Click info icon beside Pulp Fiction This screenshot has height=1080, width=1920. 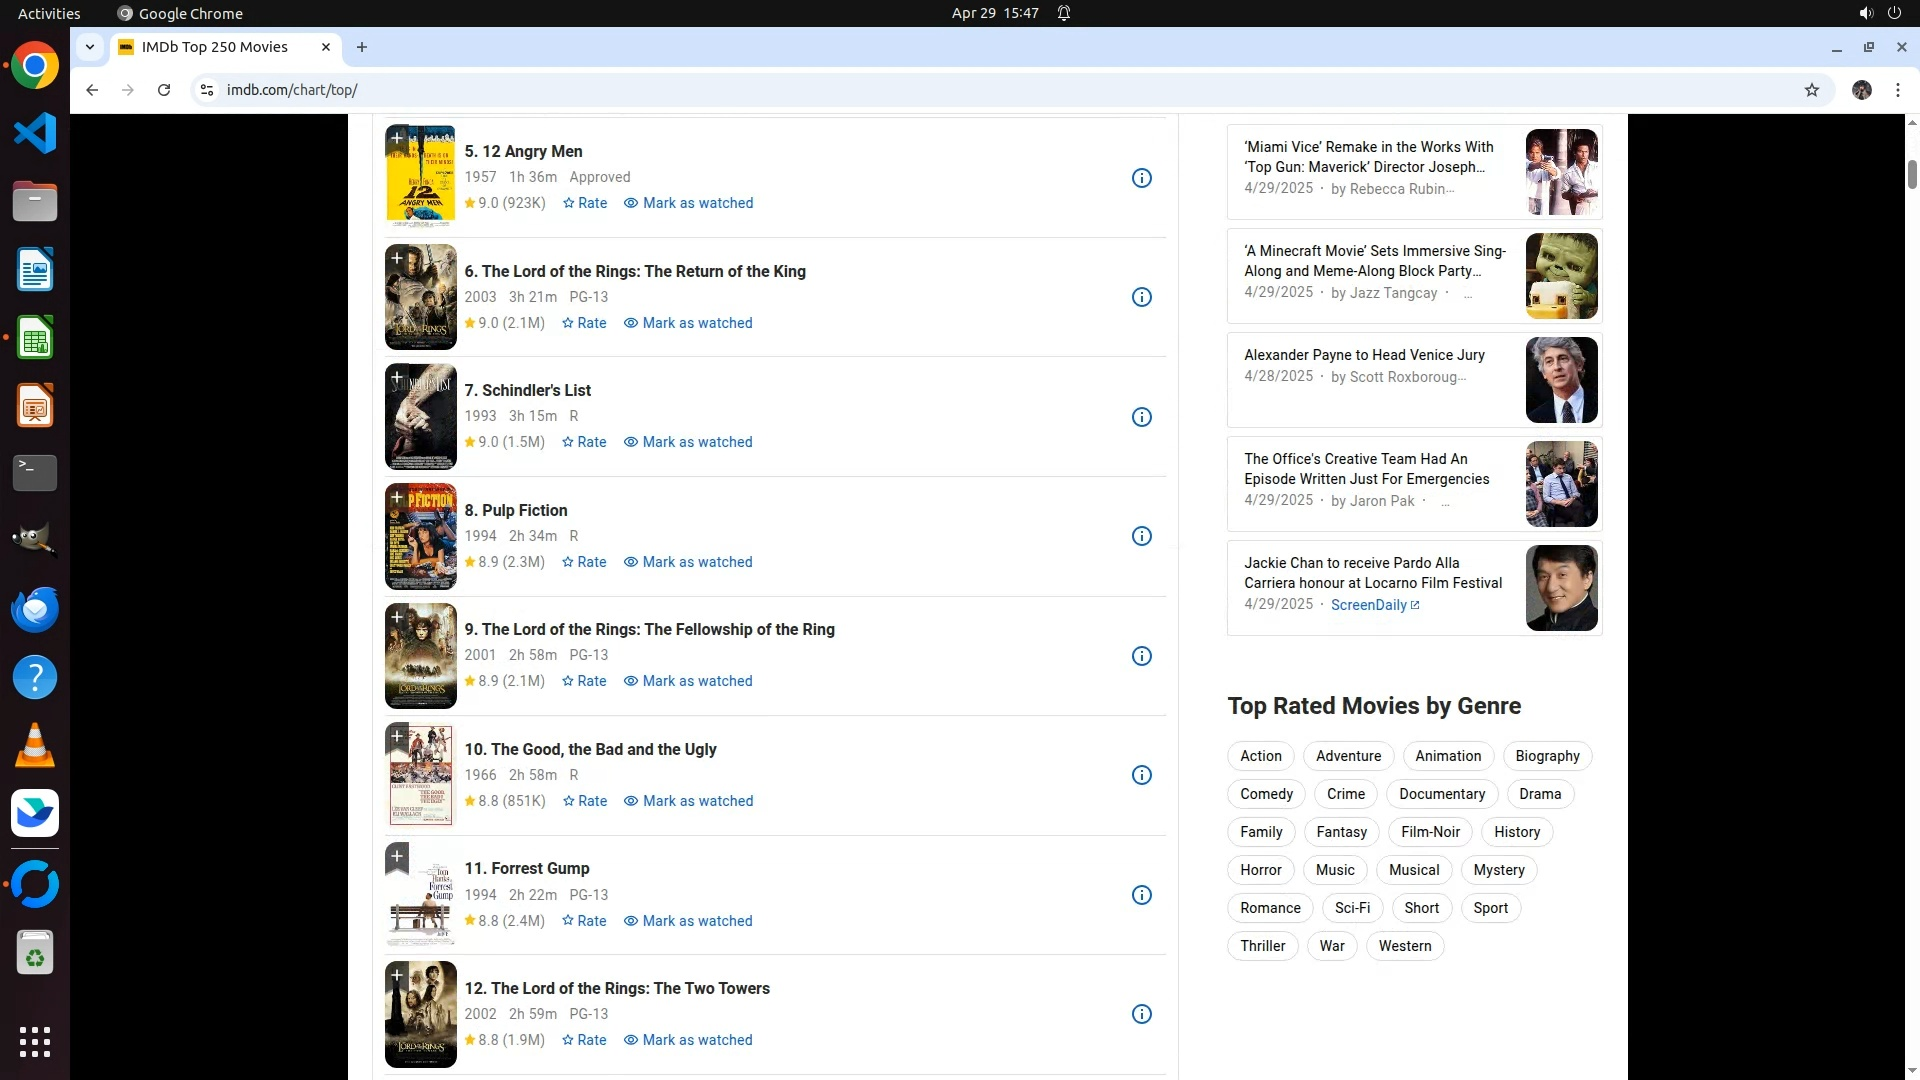[x=1141, y=537]
